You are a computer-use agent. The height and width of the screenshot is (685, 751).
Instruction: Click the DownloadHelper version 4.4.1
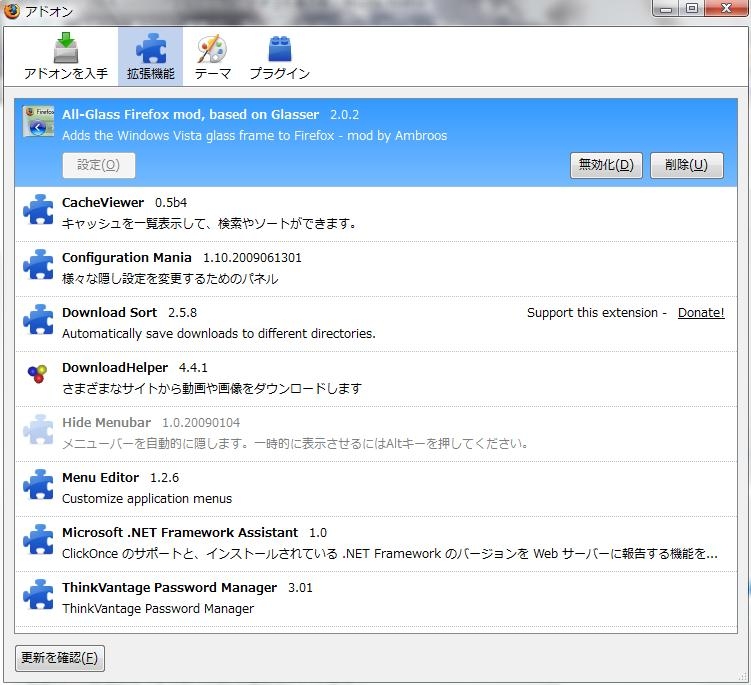(x=193, y=368)
